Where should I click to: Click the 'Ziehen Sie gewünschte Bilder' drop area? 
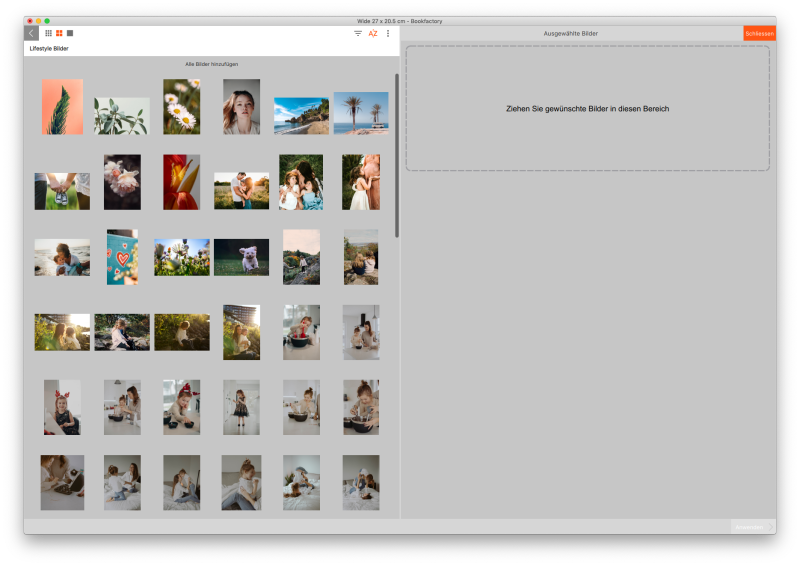coord(587,108)
